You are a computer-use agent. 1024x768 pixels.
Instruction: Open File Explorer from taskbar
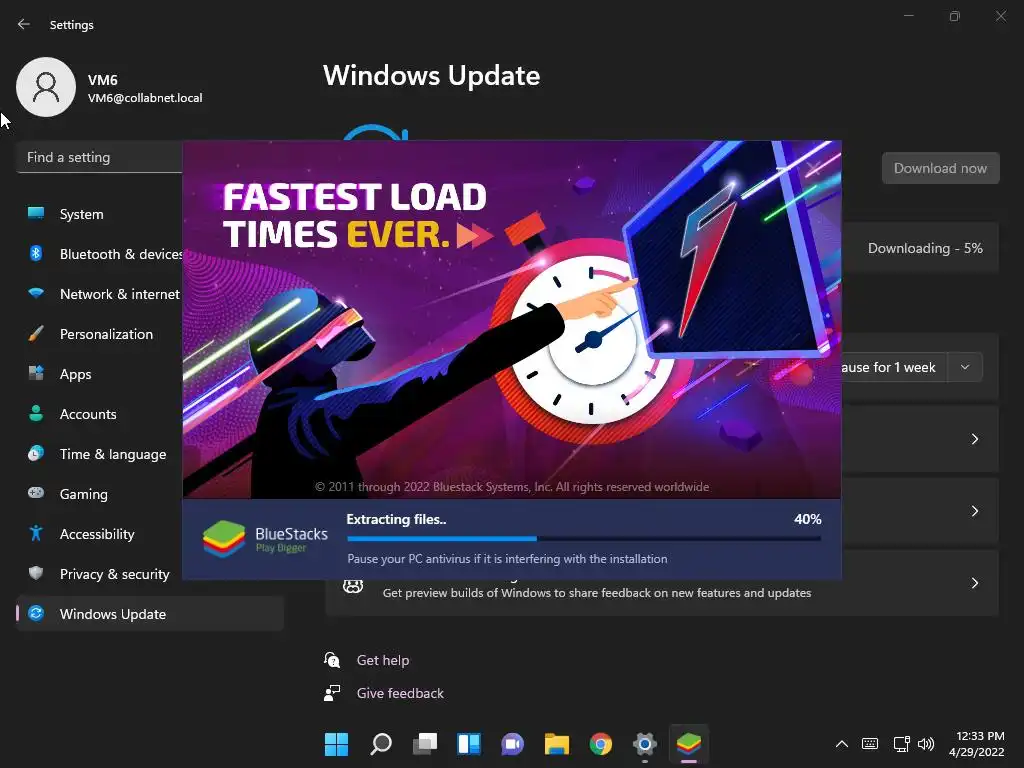(557, 744)
